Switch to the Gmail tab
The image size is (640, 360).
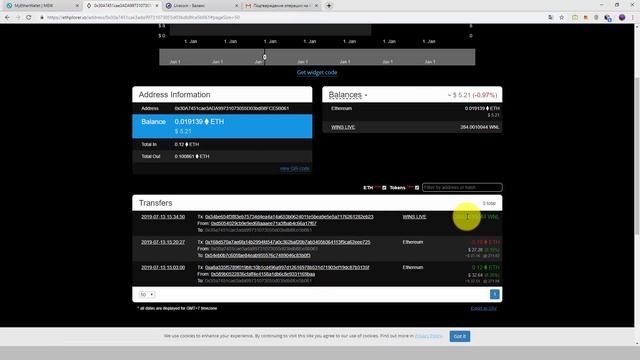coord(282,6)
